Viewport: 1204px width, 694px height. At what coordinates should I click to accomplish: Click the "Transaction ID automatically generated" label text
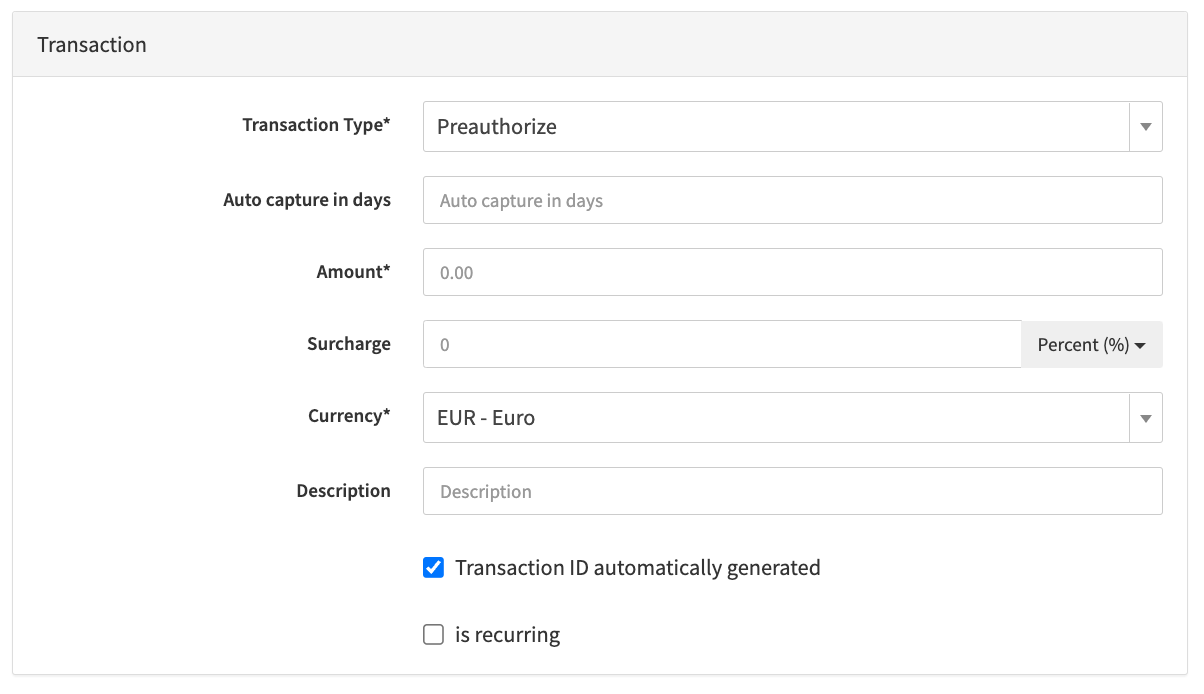[637, 568]
